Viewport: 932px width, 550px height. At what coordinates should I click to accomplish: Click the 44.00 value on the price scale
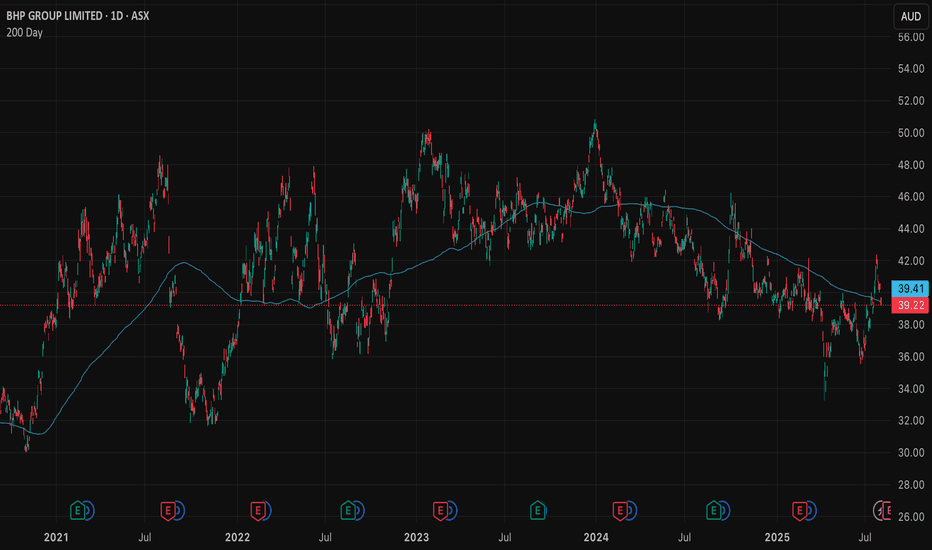(x=911, y=229)
